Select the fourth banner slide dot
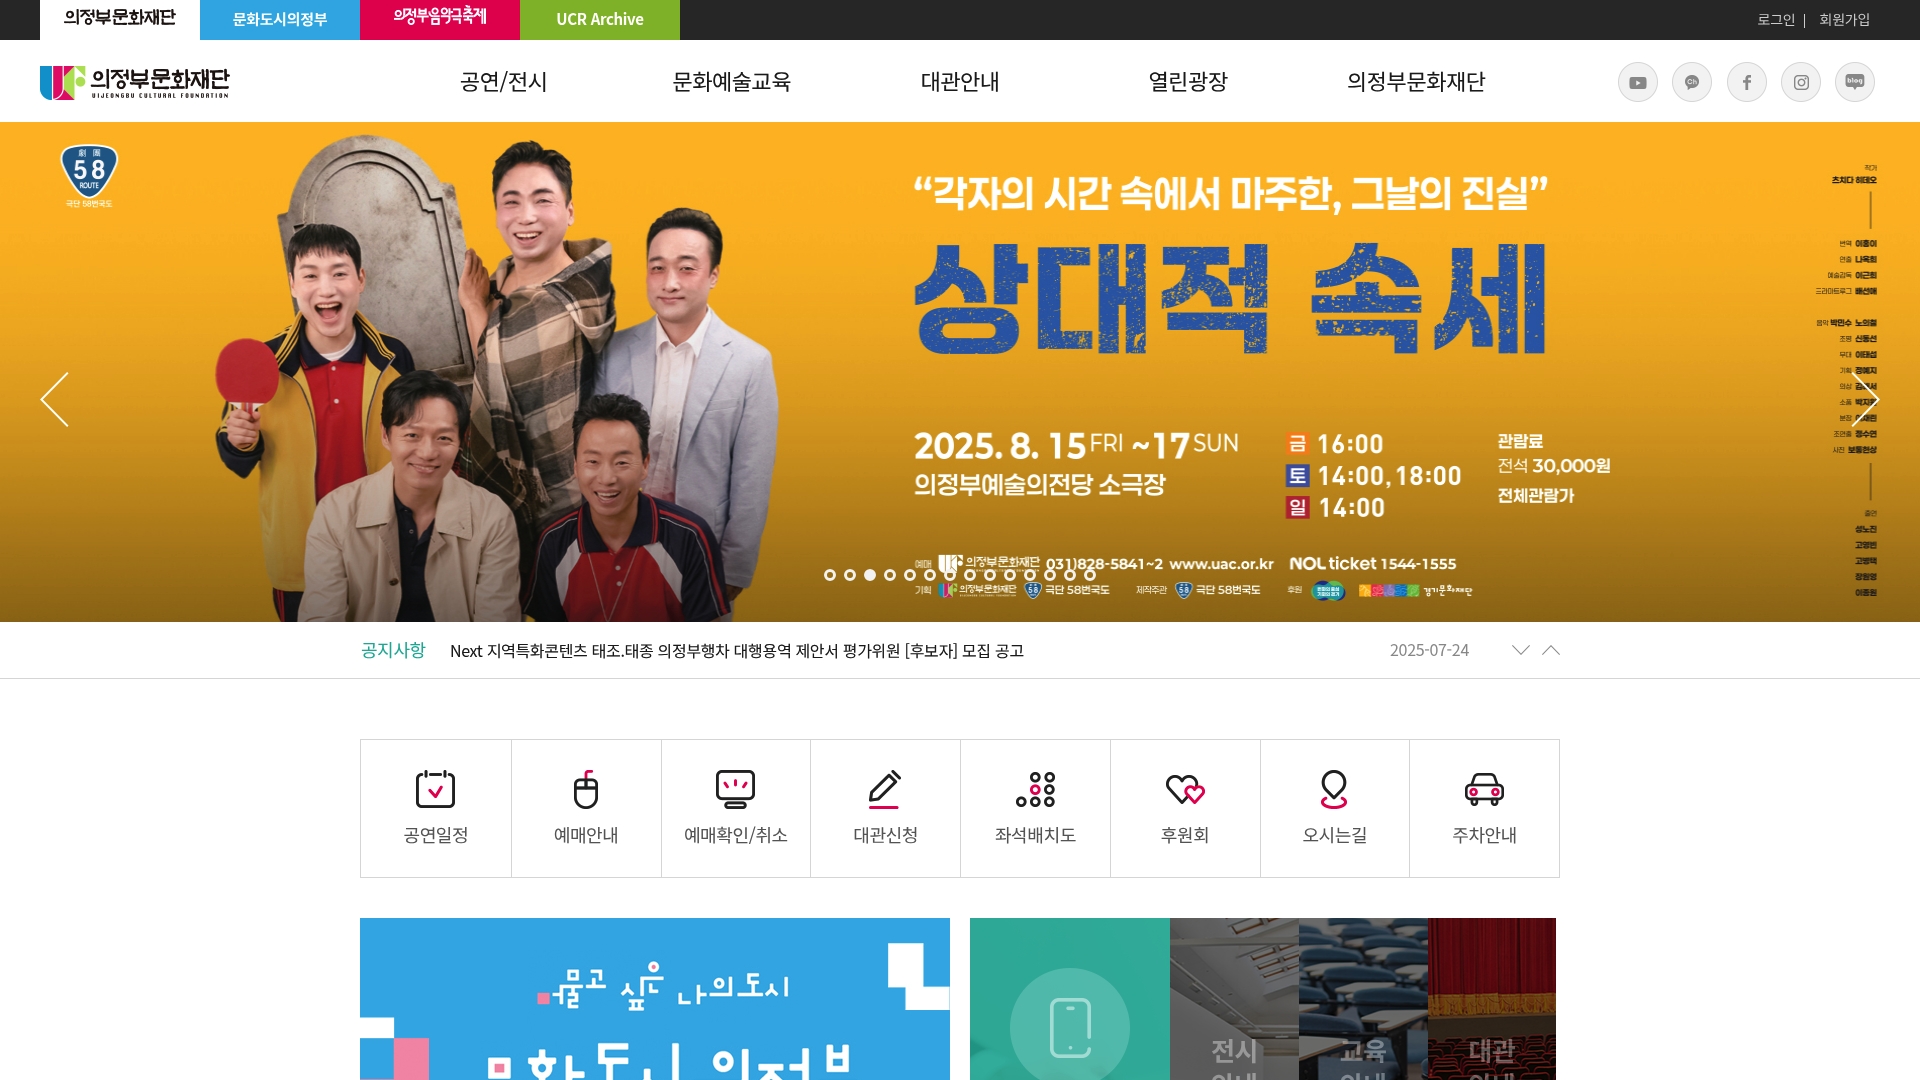This screenshot has height=1080, width=1920. pos(890,575)
